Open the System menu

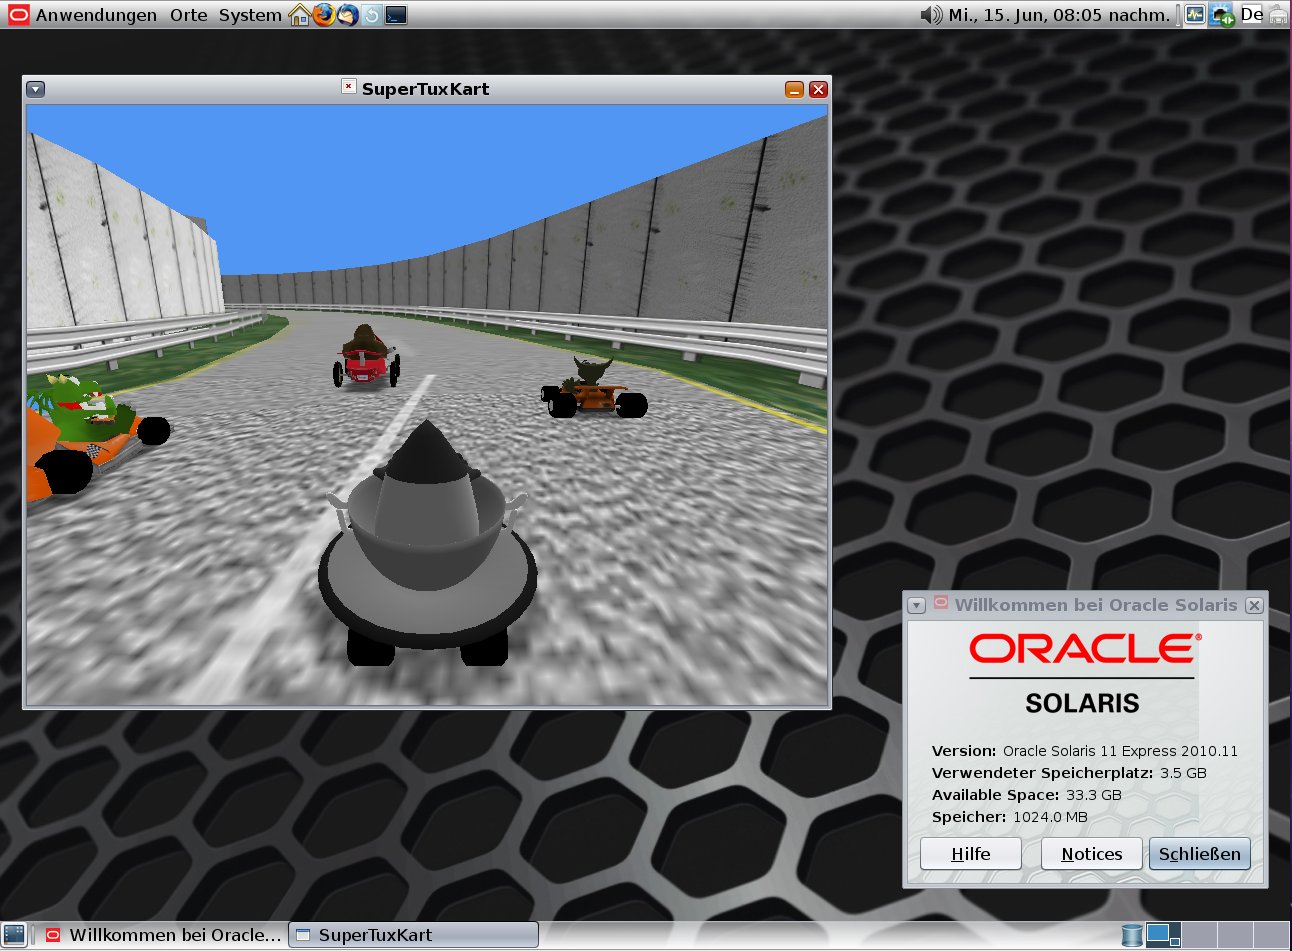250,15
